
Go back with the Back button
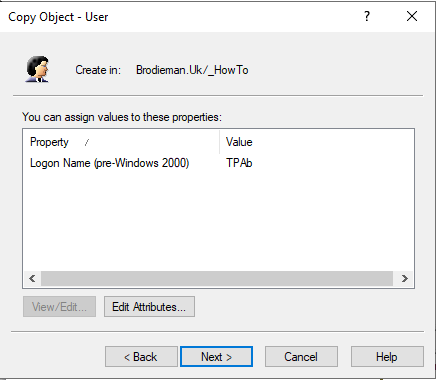(x=141, y=357)
